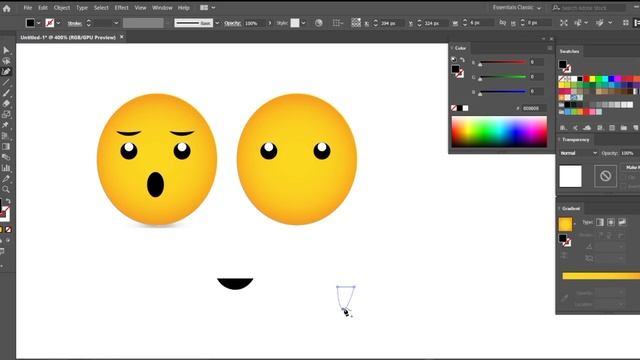This screenshot has height=360, width=640.
Task: Close the Untitled-1 document tab
Action: tap(122, 37)
